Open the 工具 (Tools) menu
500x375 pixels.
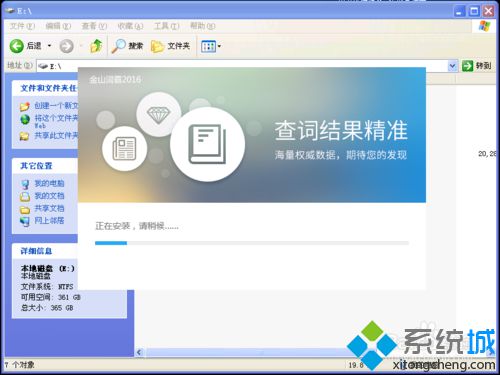click(x=166, y=26)
